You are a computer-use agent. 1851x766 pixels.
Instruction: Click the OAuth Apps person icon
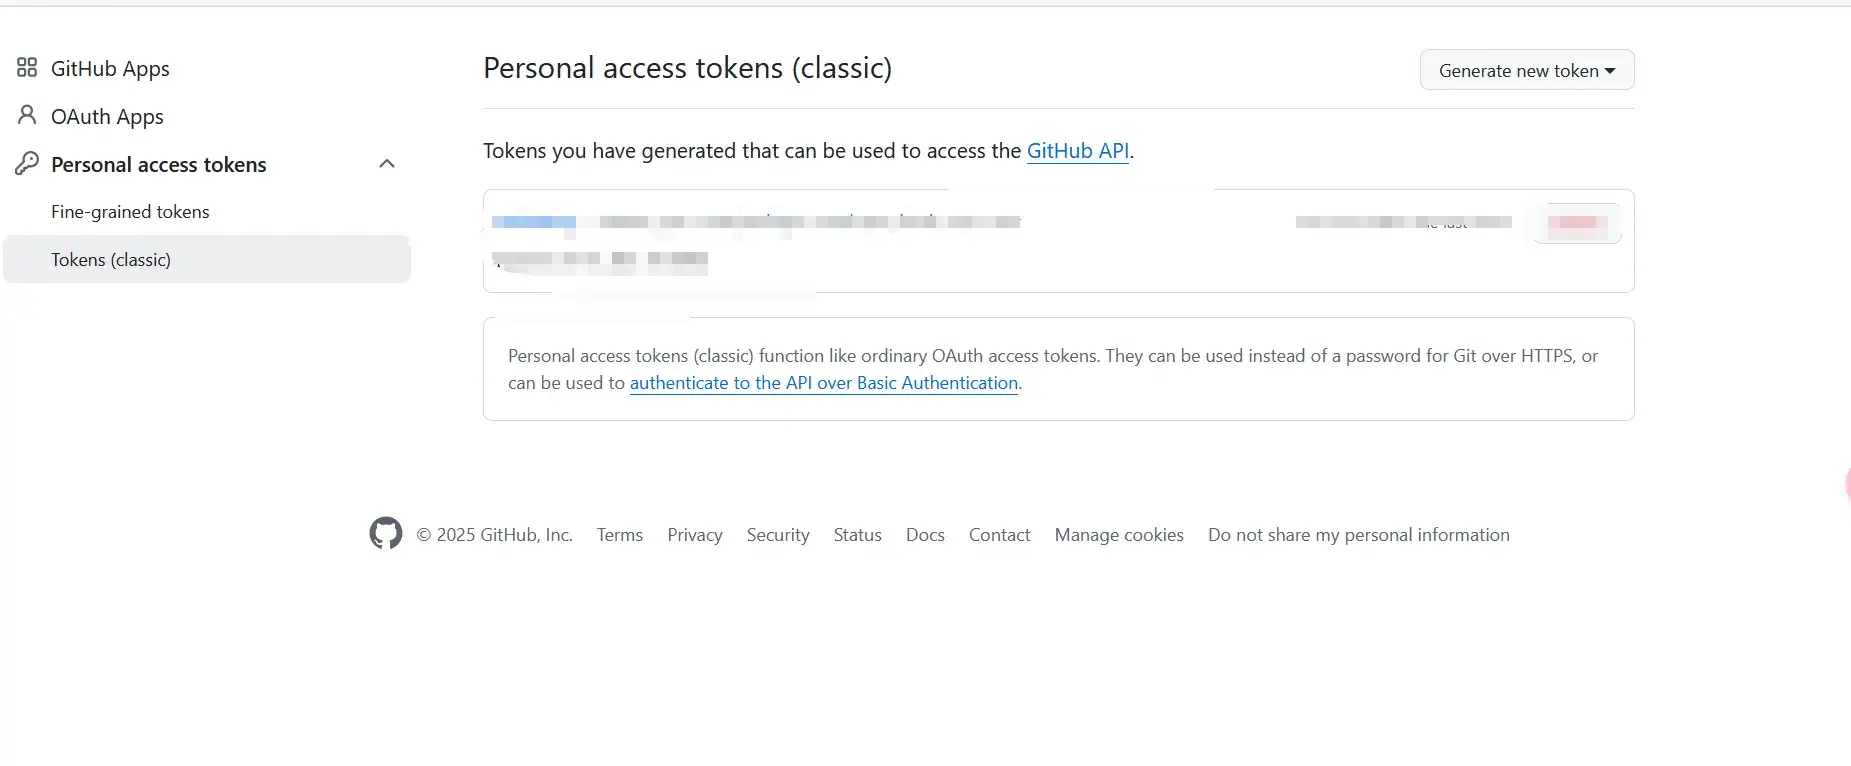pos(27,116)
